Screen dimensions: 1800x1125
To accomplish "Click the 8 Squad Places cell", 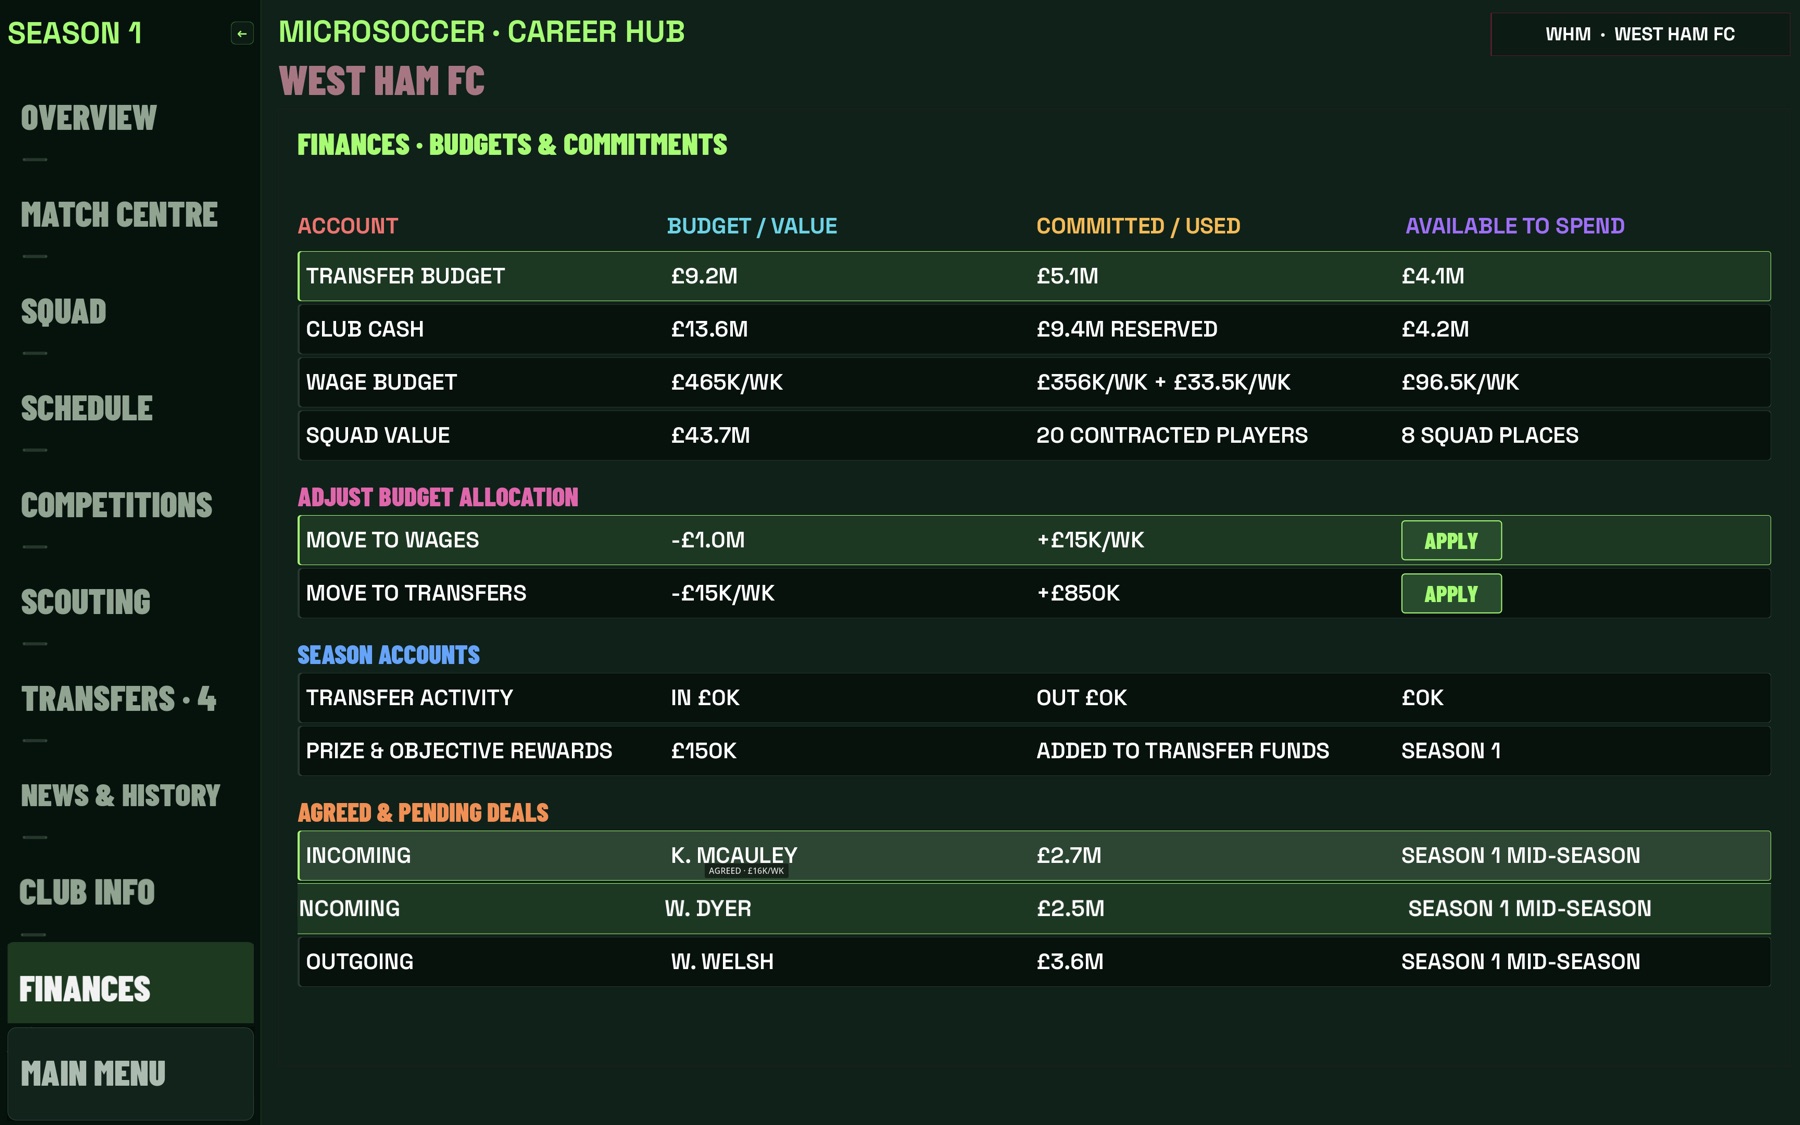I will coord(1490,435).
